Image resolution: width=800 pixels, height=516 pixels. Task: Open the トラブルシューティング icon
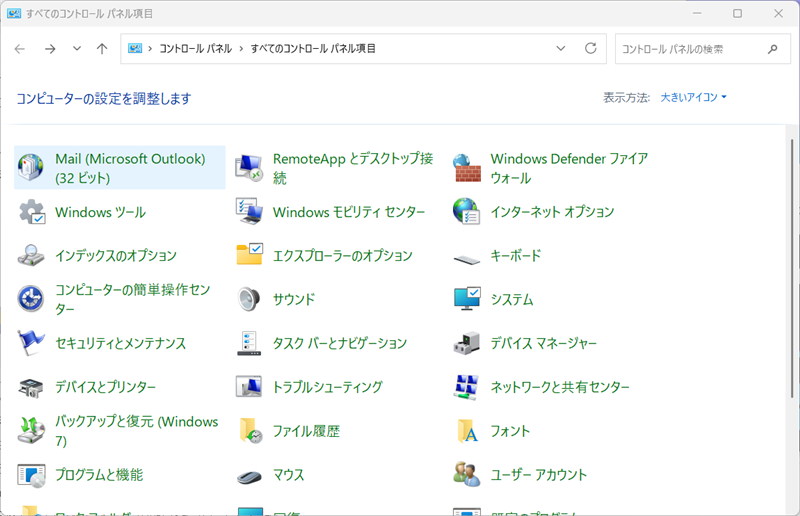click(x=249, y=387)
